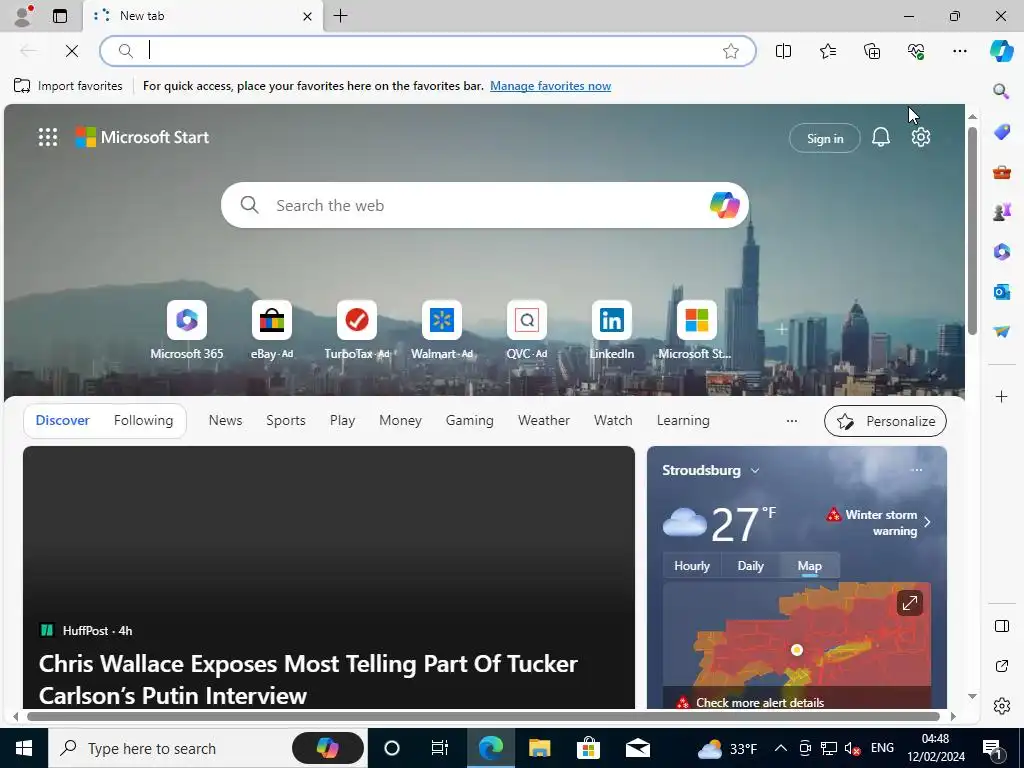The height and width of the screenshot is (768, 1024).
Task: Open the Microsoft 365 quick link
Action: [187, 330]
